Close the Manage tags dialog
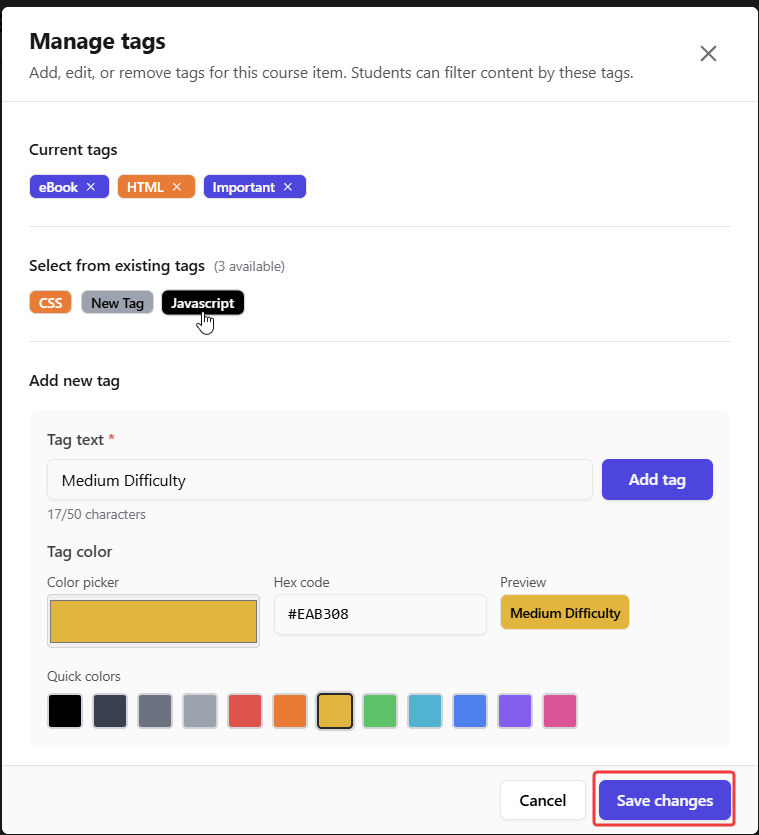 click(708, 54)
